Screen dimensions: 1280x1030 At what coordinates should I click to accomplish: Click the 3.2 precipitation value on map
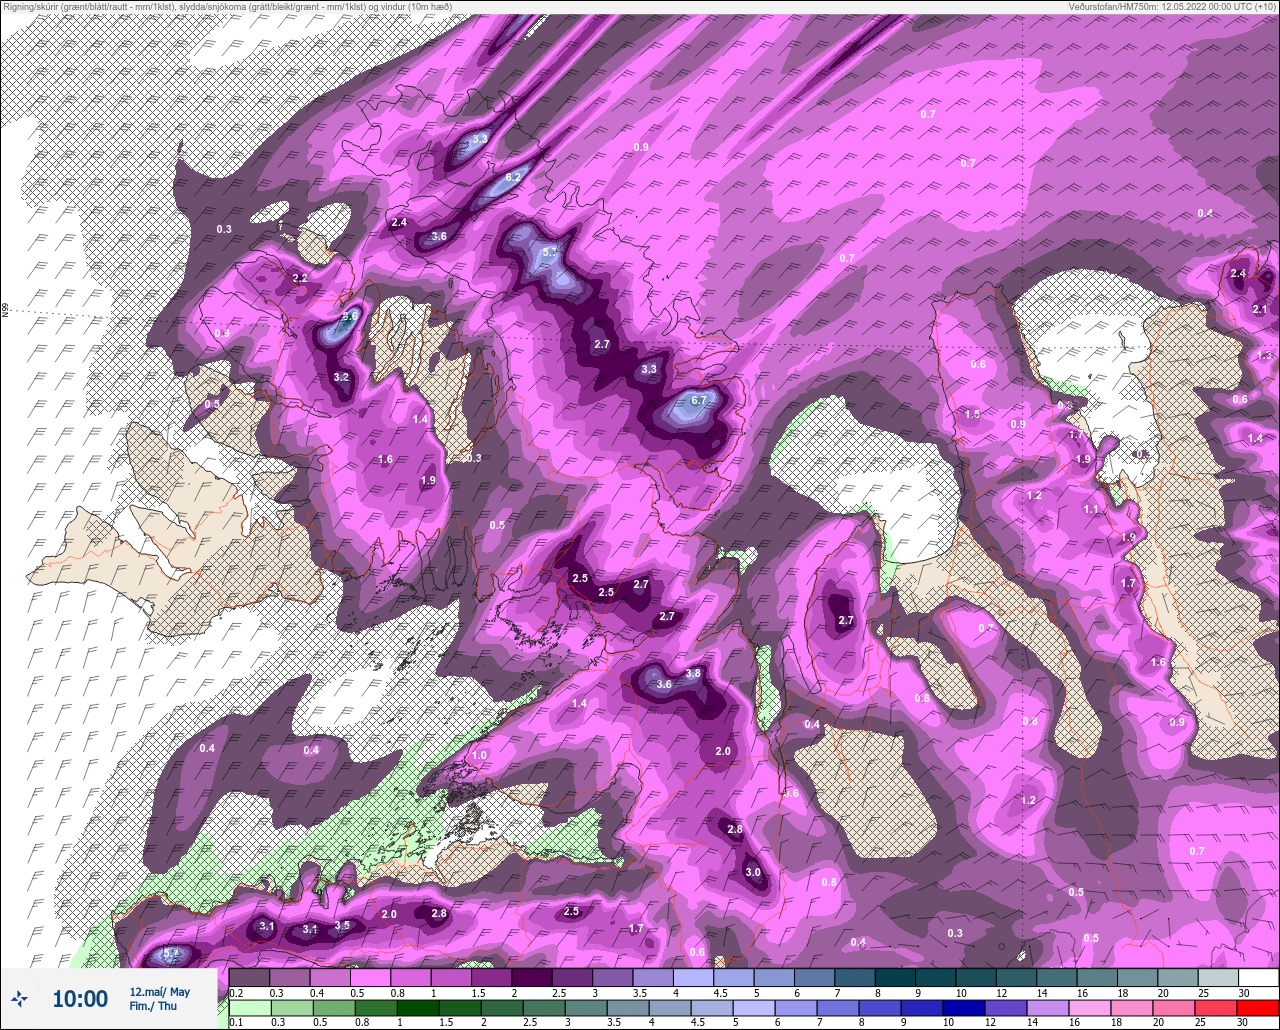(x=341, y=377)
